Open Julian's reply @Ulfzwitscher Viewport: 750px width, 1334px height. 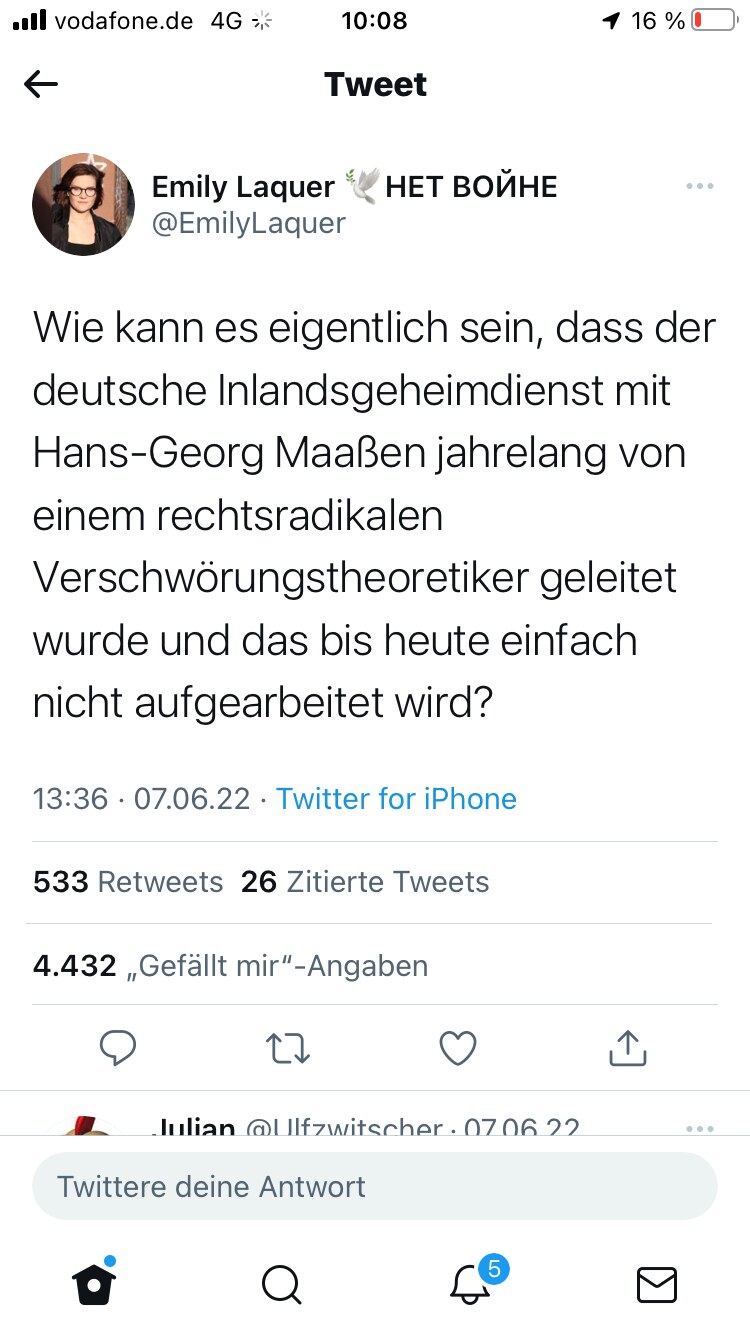(x=300, y=1127)
